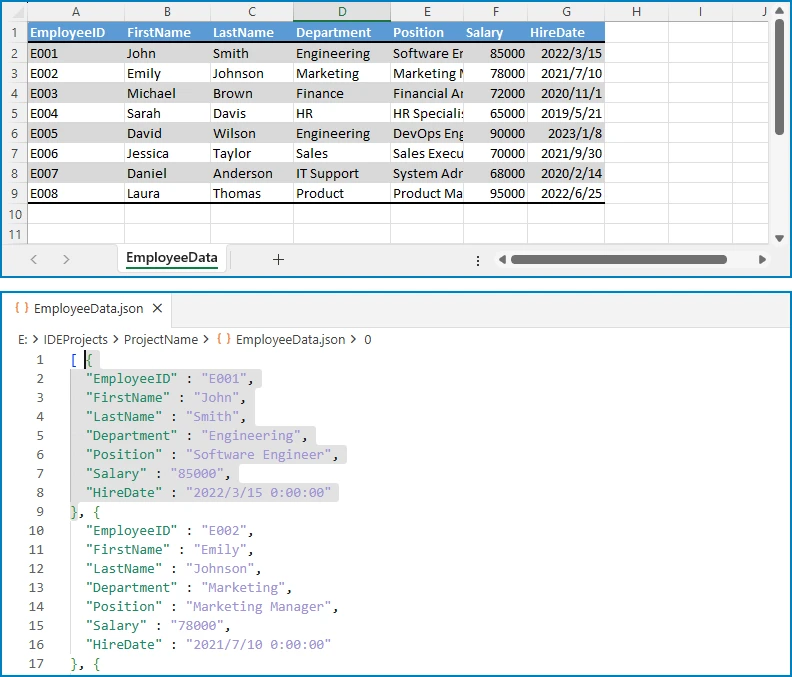
Task: Select cell containing E004
Action: point(76,113)
